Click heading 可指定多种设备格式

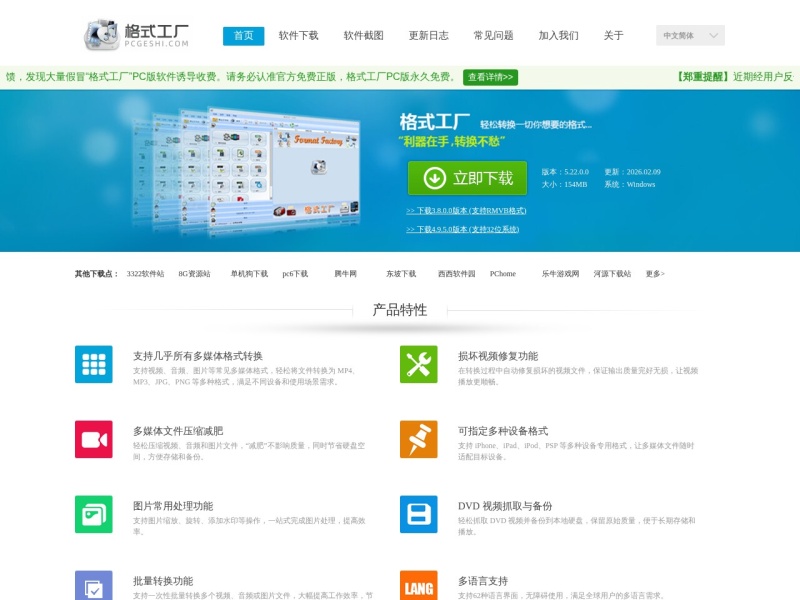tap(503, 431)
